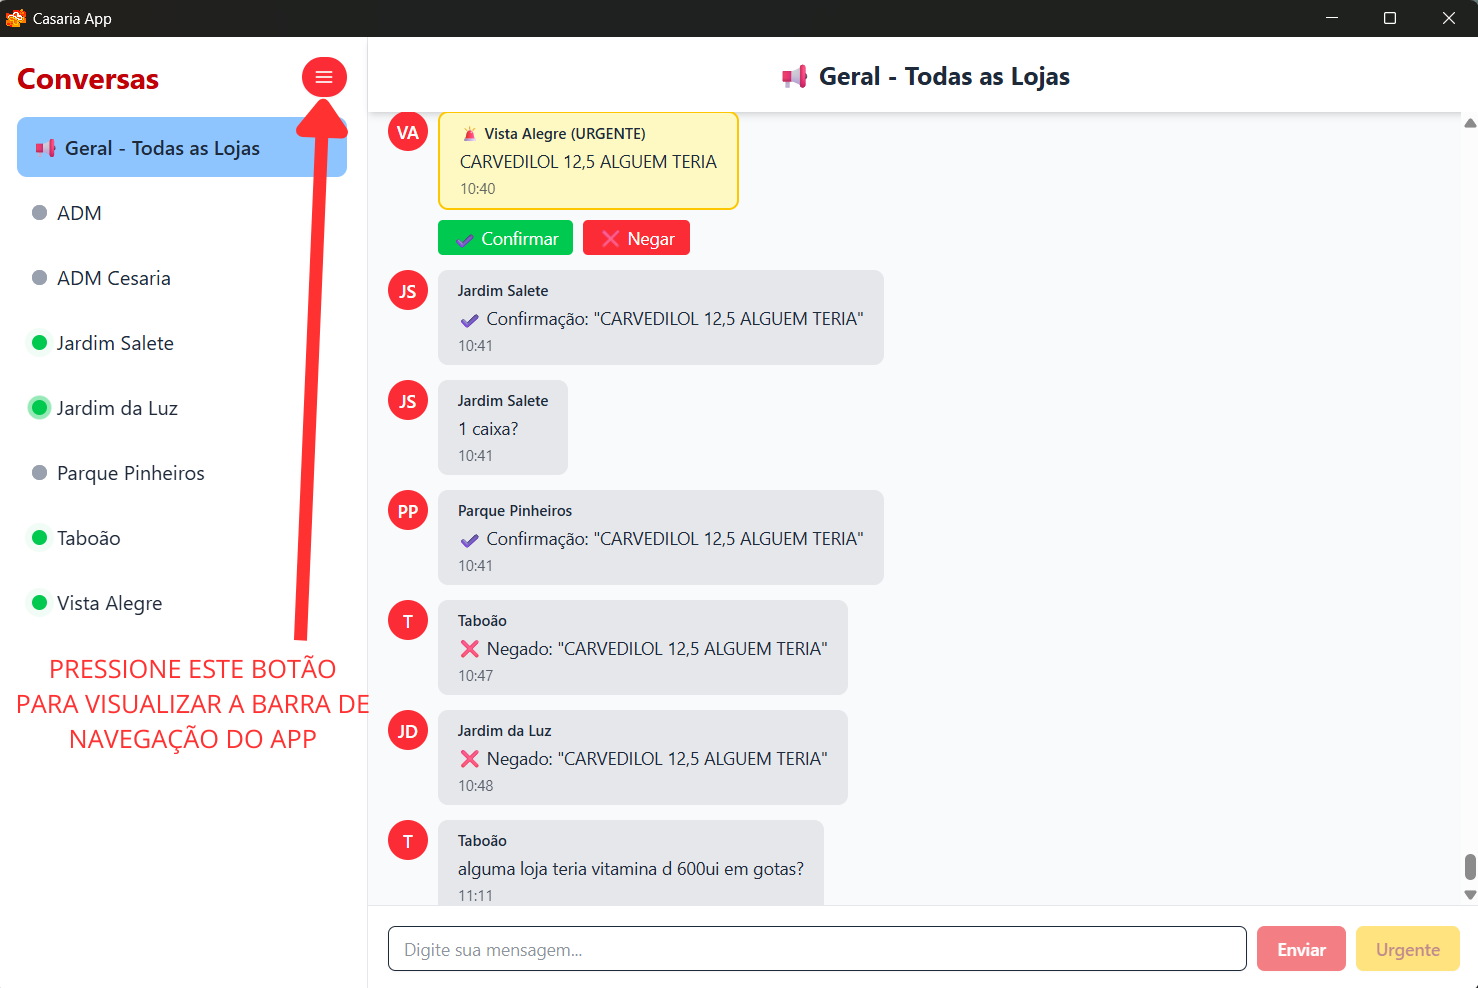The width and height of the screenshot is (1478, 988).
Task: Click the JS avatar on Jardim Salete message
Action: point(407,290)
